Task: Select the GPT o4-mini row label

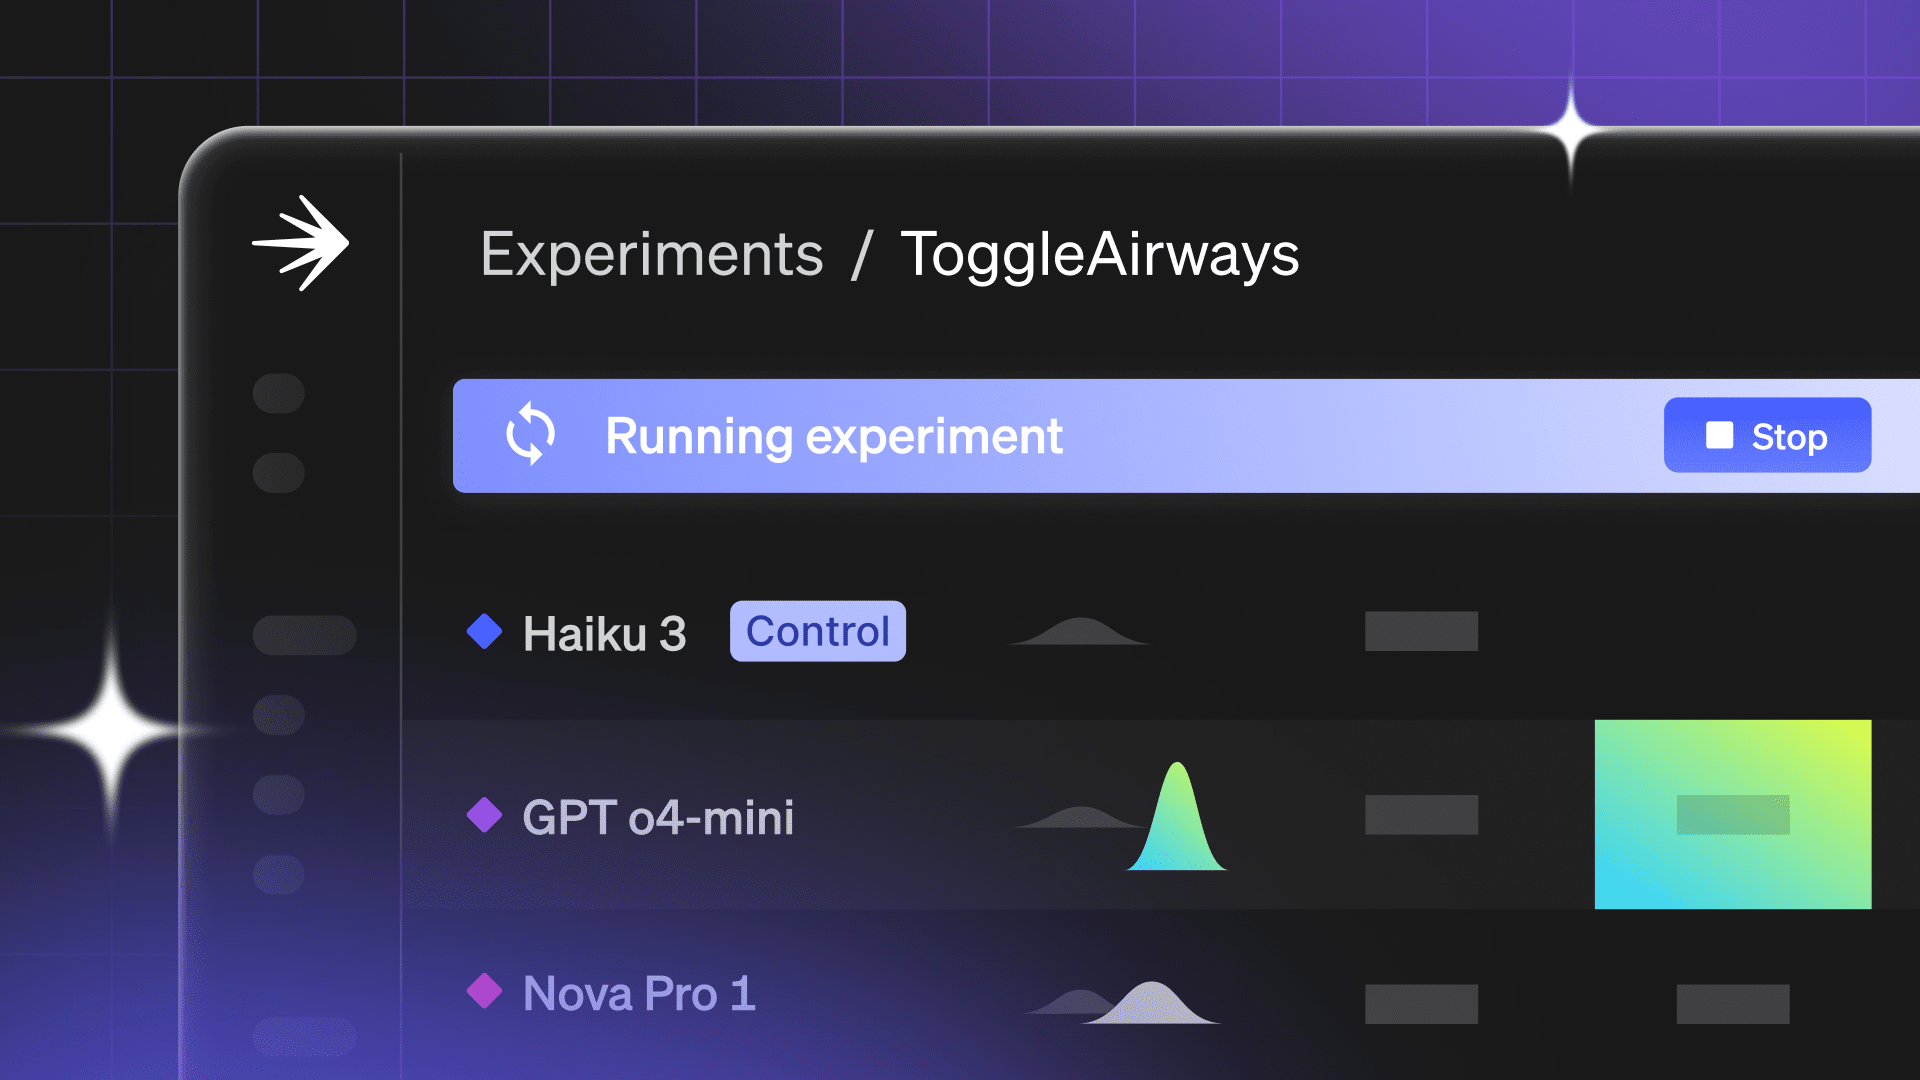Action: pyautogui.click(x=658, y=817)
